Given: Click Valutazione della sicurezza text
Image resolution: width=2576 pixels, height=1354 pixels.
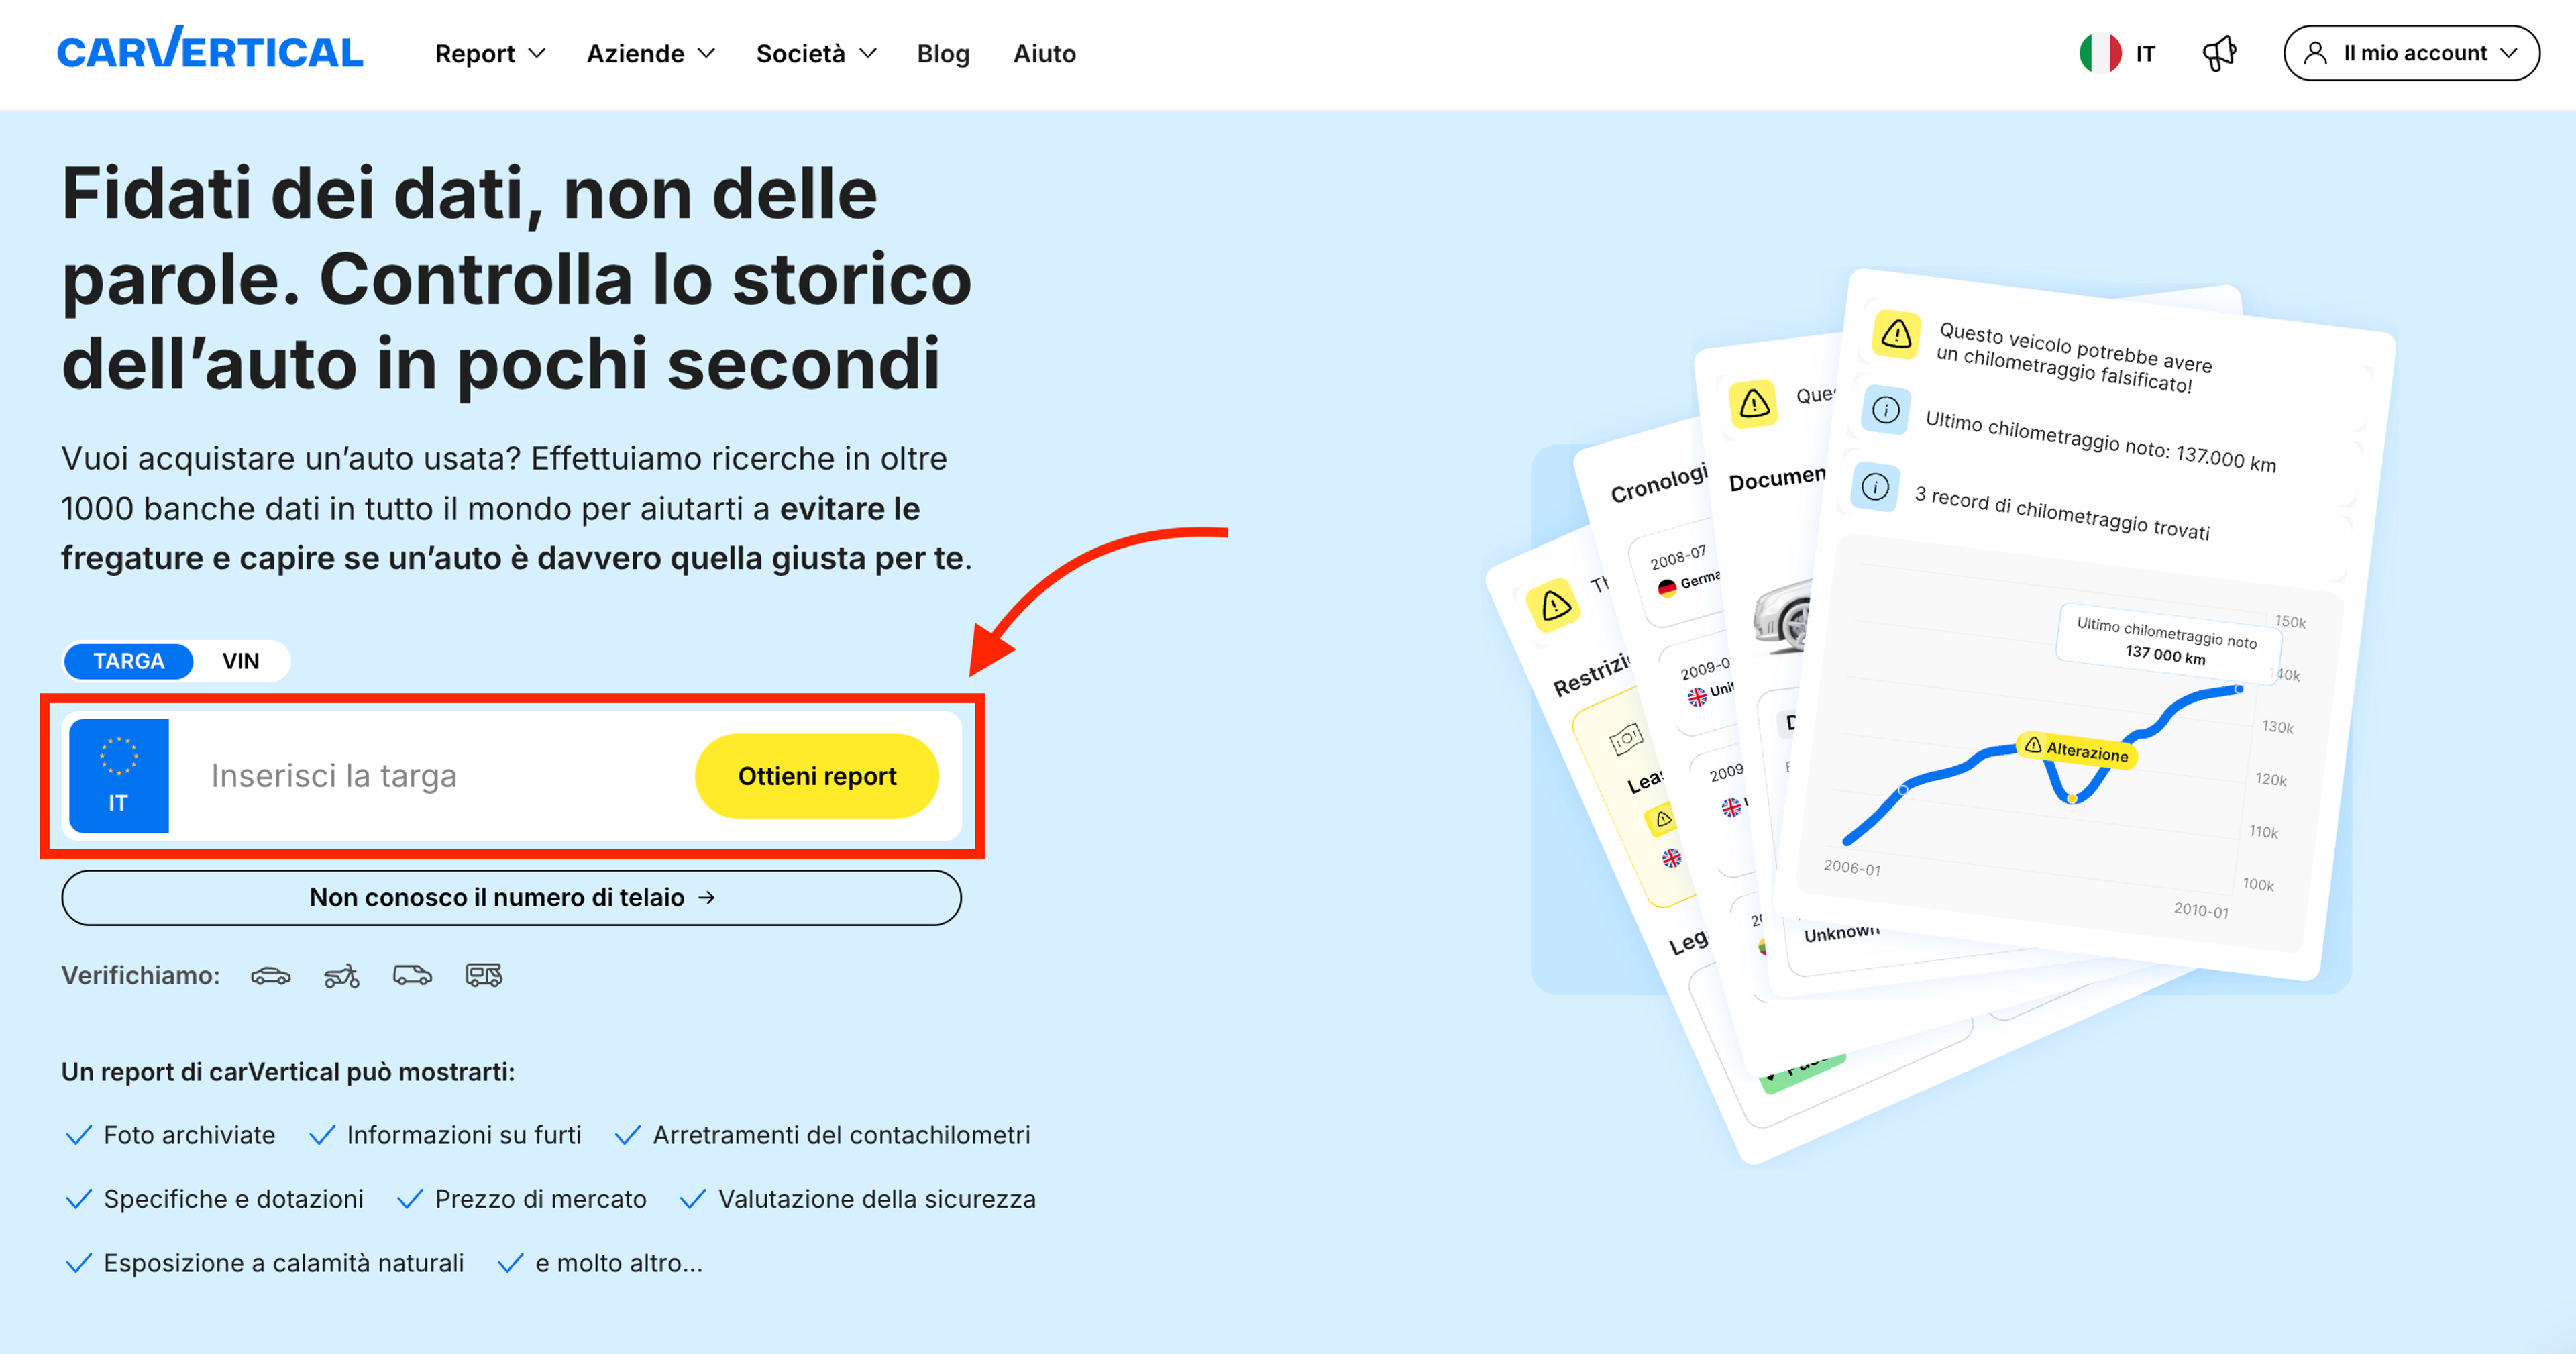Looking at the screenshot, I should click(x=877, y=1199).
